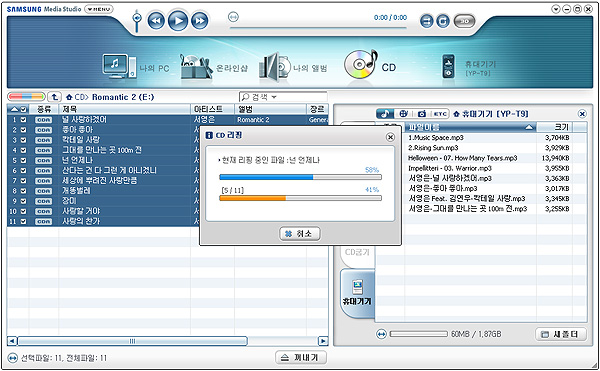Sort by 아티스트 column header
The width and height of the screenshot is (600, 371).
[212, 109]
